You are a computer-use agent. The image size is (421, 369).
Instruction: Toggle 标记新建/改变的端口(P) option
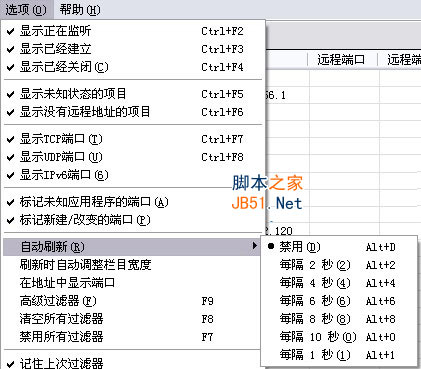132,220
